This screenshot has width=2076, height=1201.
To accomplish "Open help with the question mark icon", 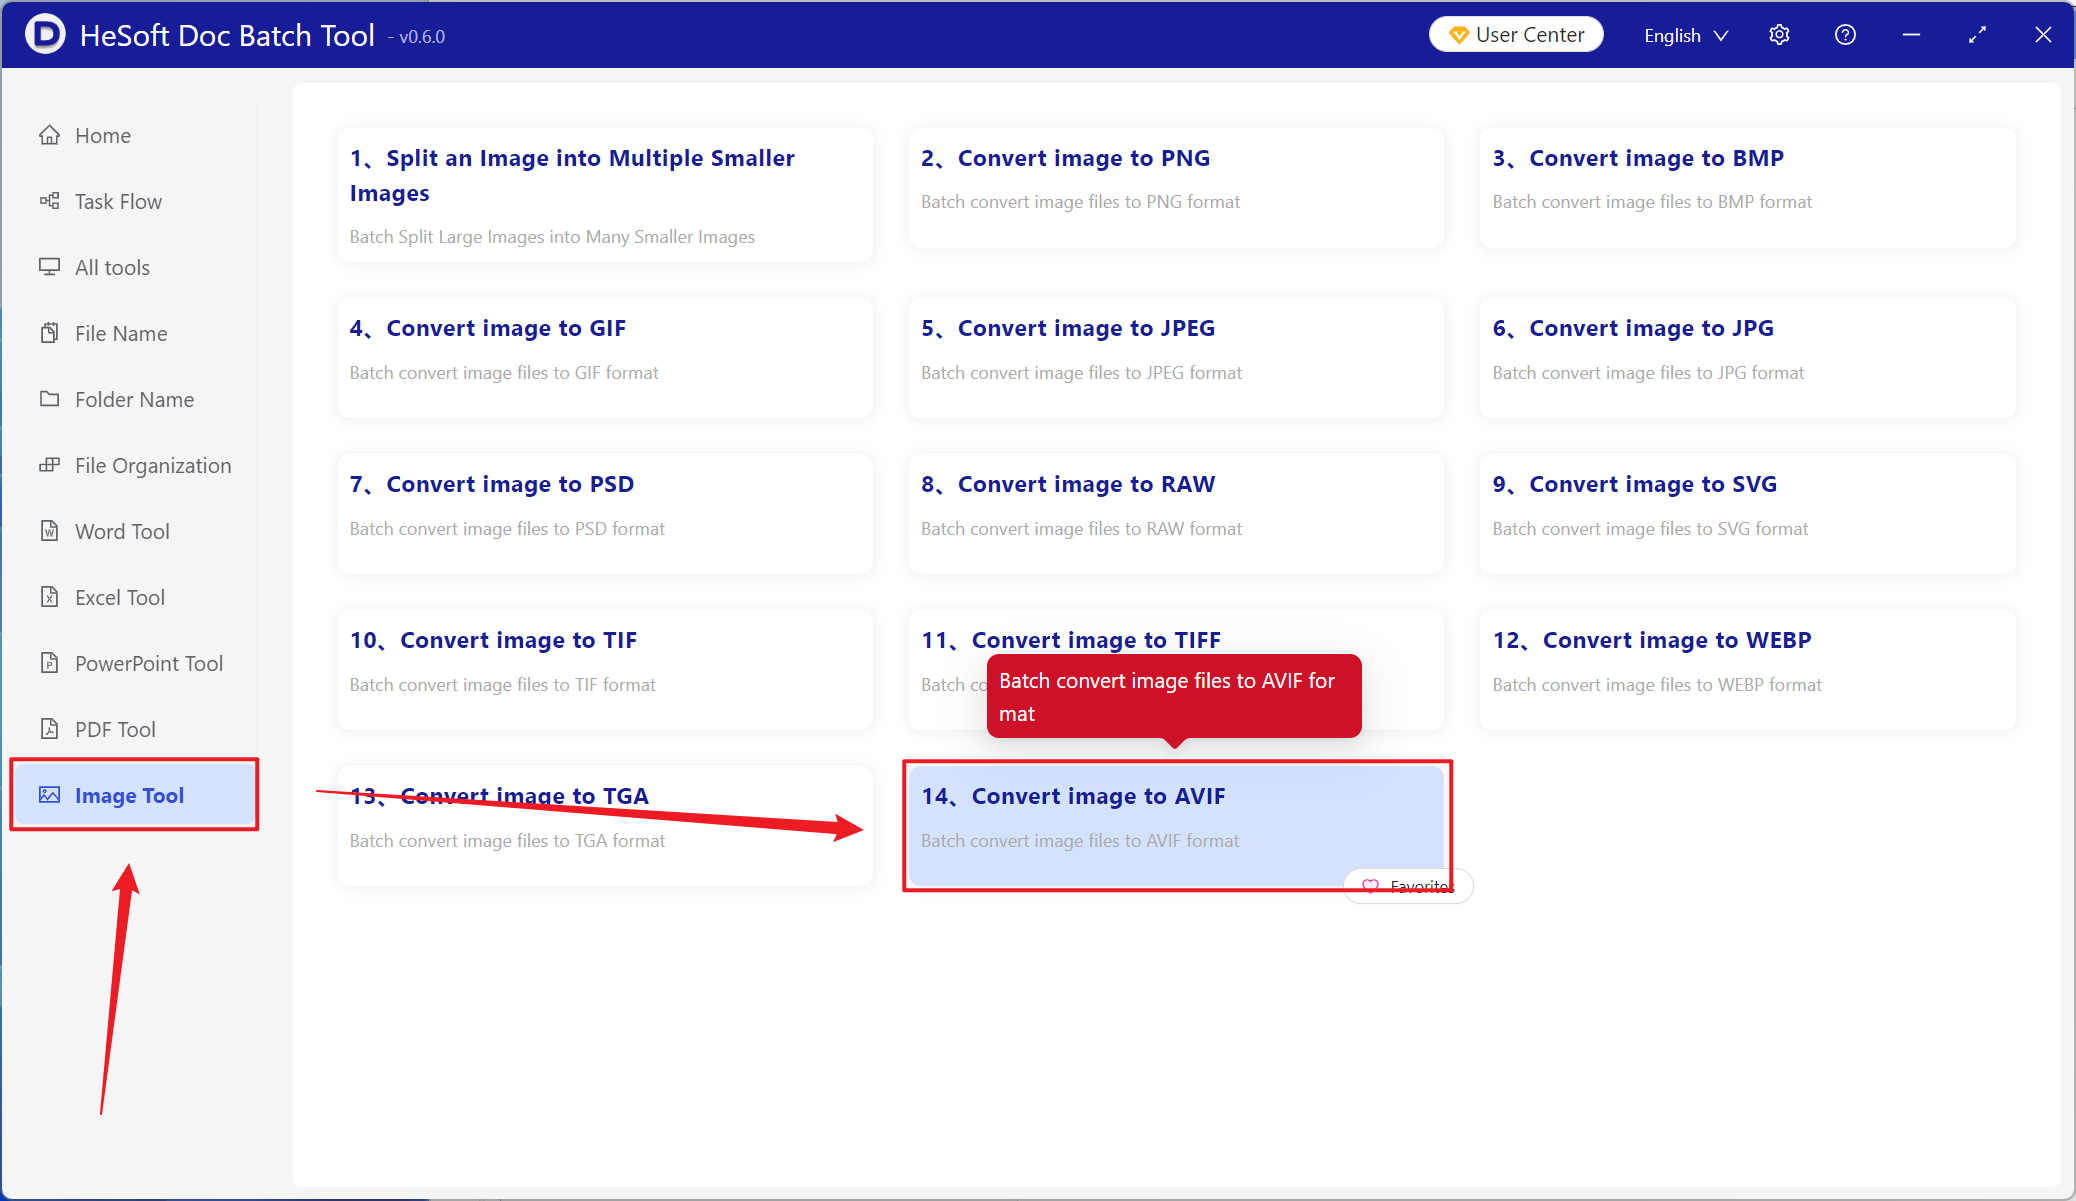I will pos(1845,35).
